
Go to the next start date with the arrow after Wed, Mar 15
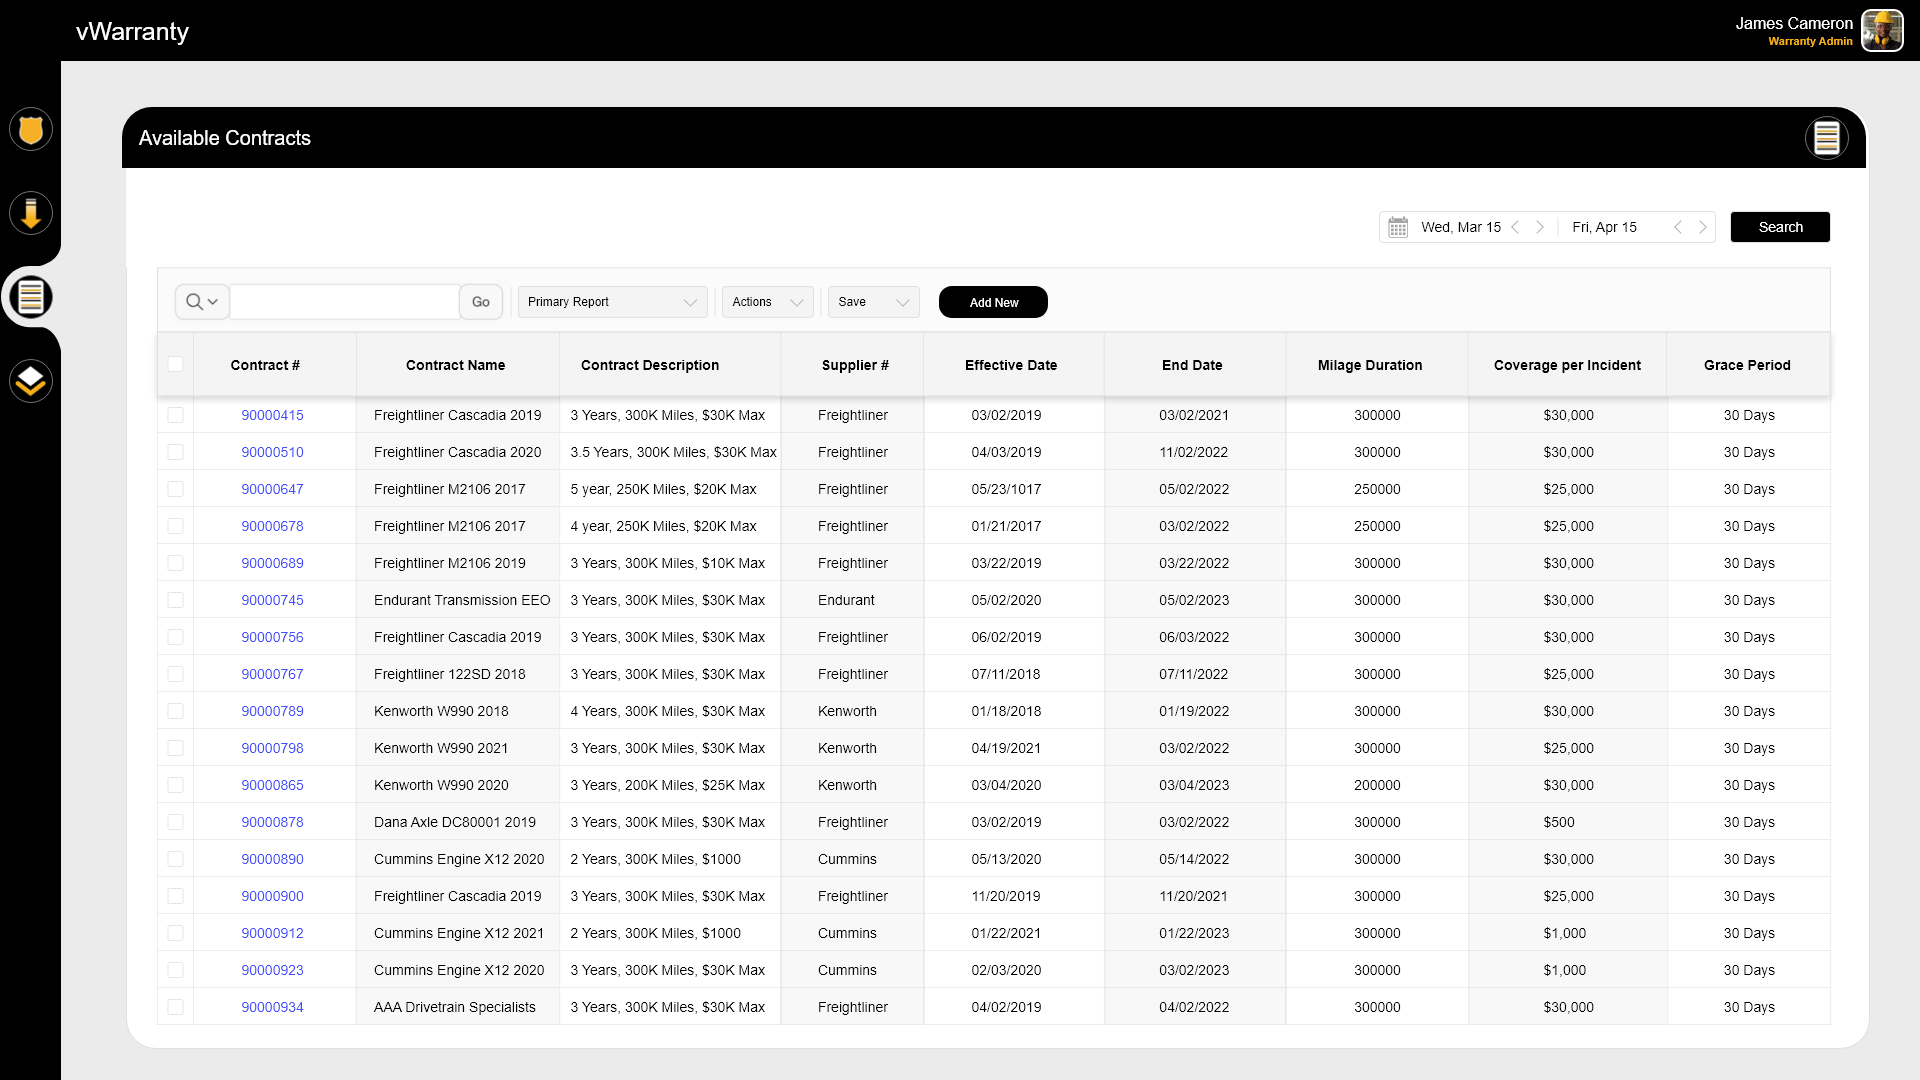pos(1540,227)
